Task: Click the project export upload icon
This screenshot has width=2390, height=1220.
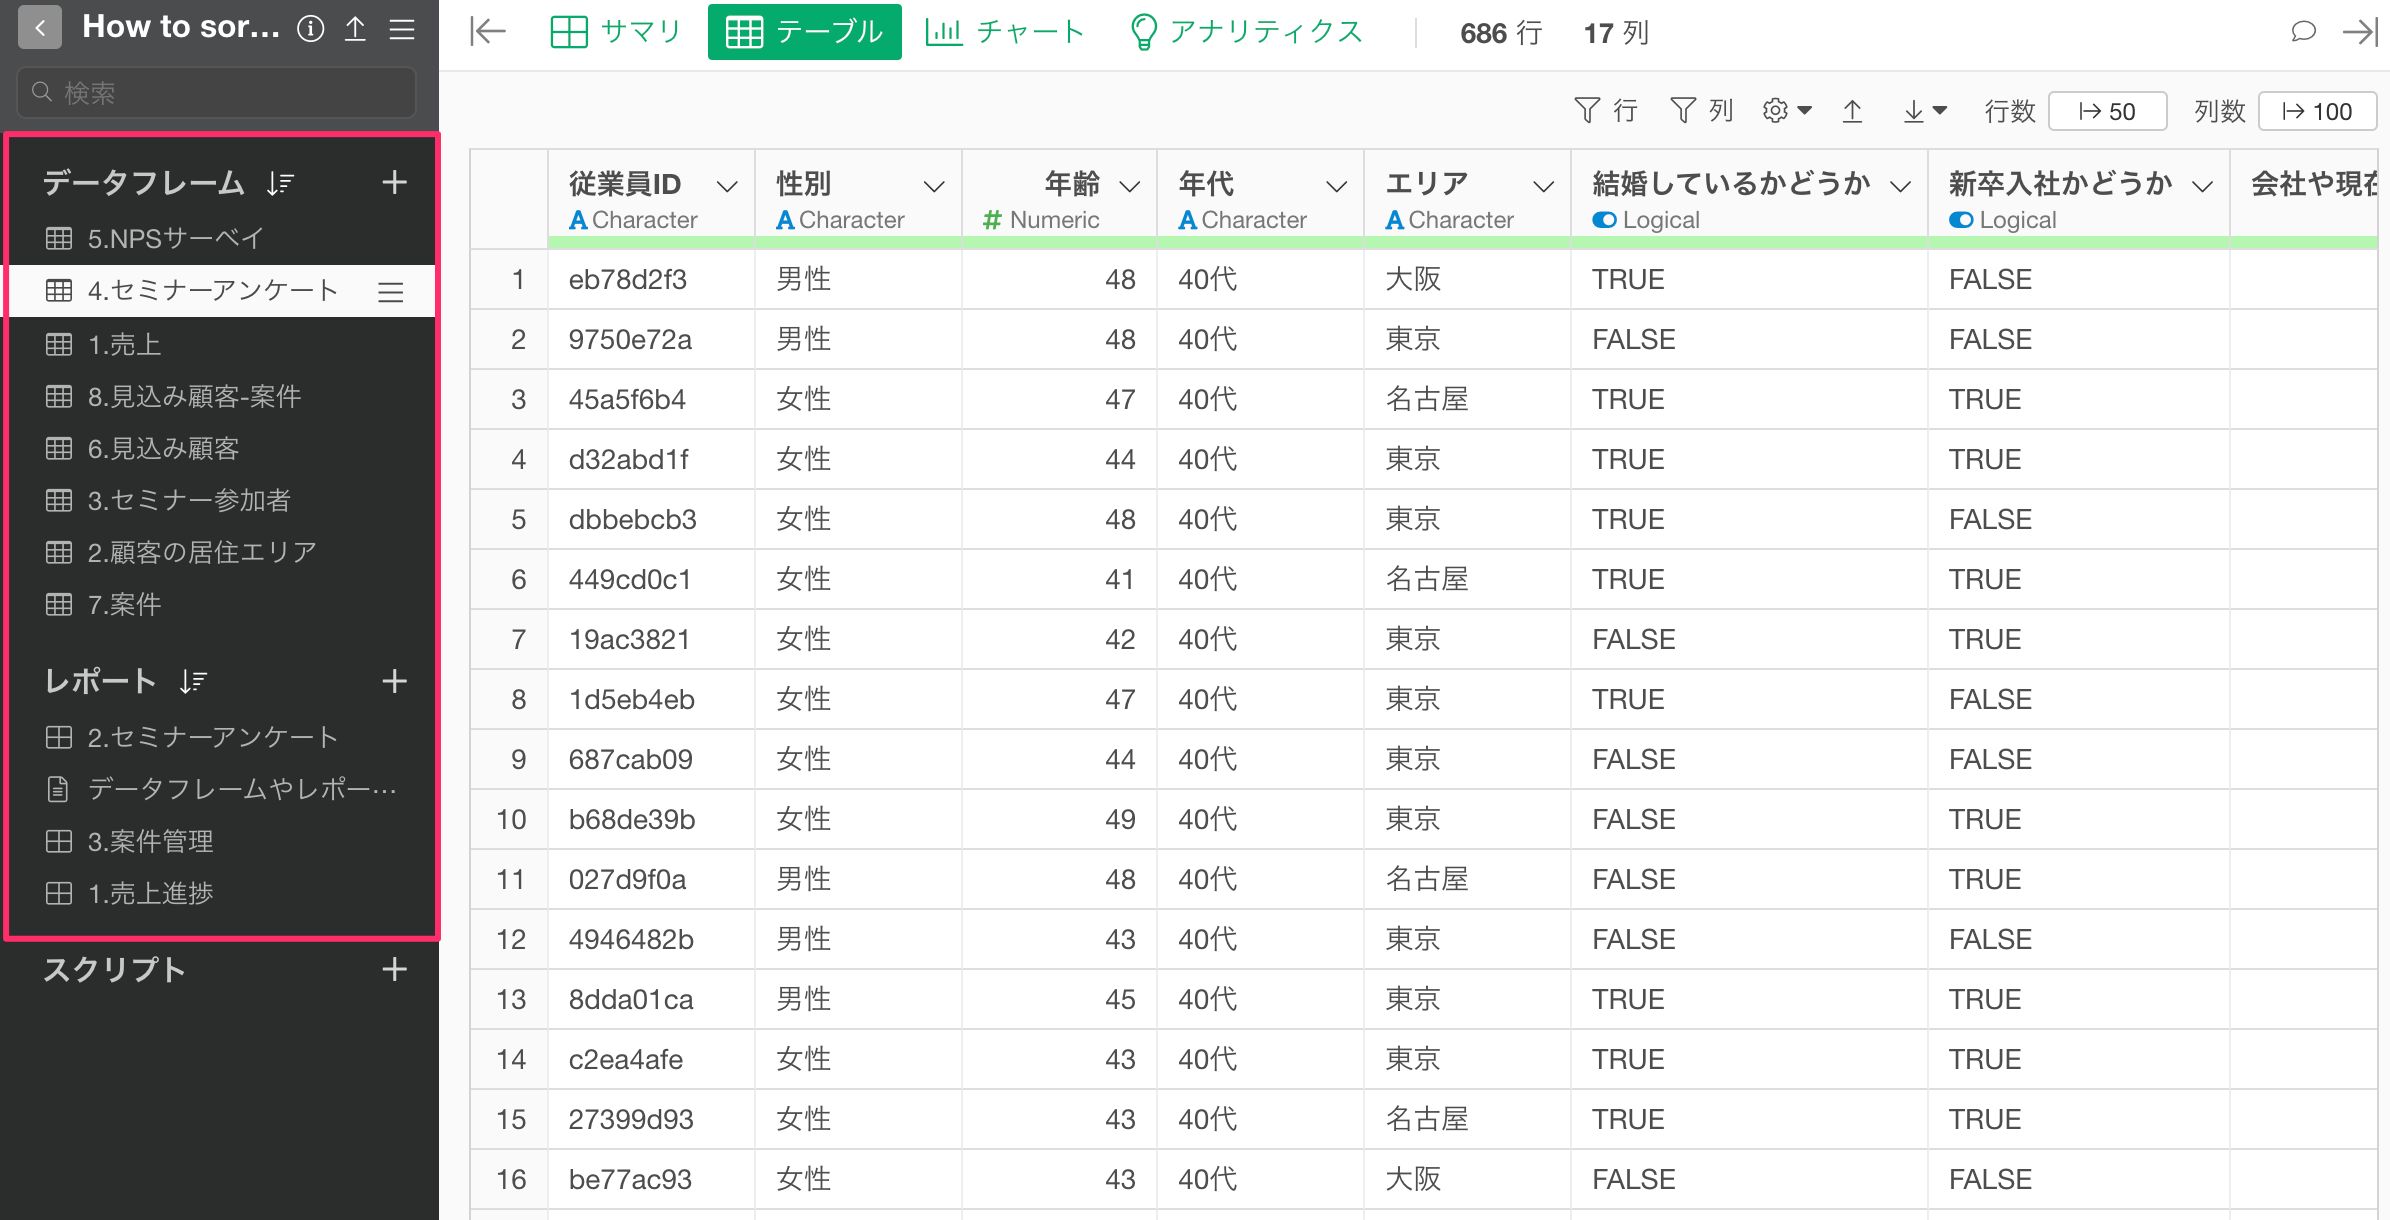Action: coord(355,29)
